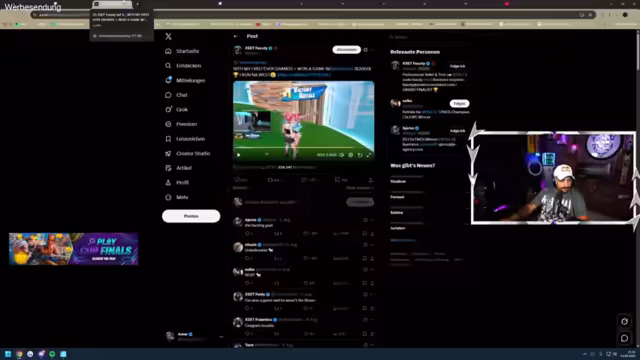Click the Posten button
640x360 pixels.
[x=191, y=216]
